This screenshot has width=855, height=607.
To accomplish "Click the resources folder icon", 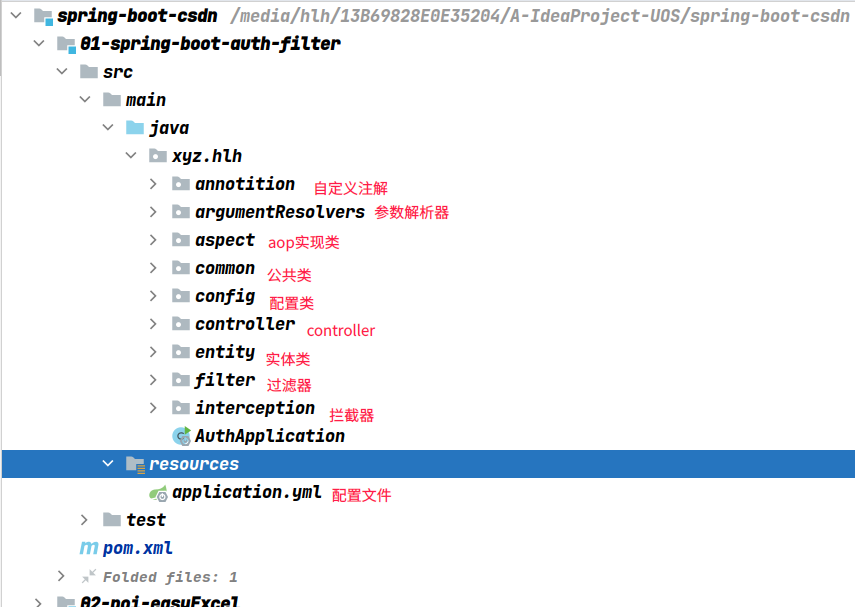I will pyautogui.click(x=135, y=464).
